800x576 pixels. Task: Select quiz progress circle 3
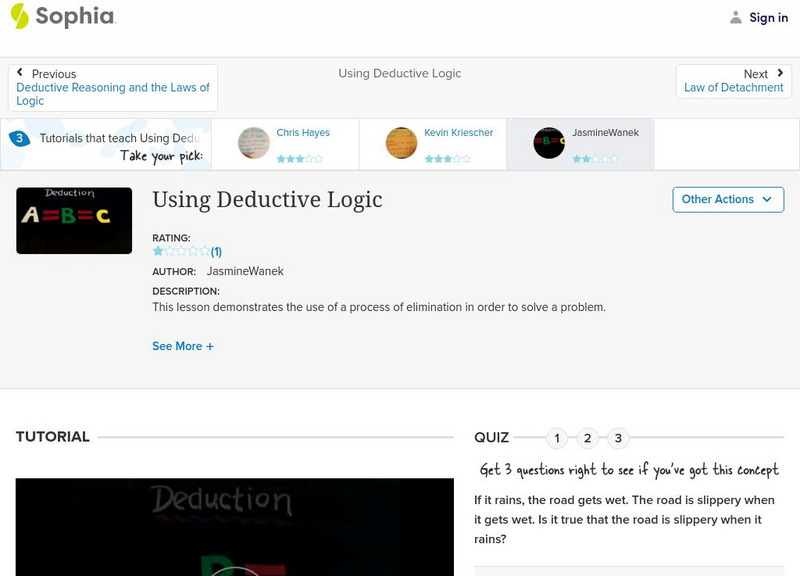click(x=619, y=437)
